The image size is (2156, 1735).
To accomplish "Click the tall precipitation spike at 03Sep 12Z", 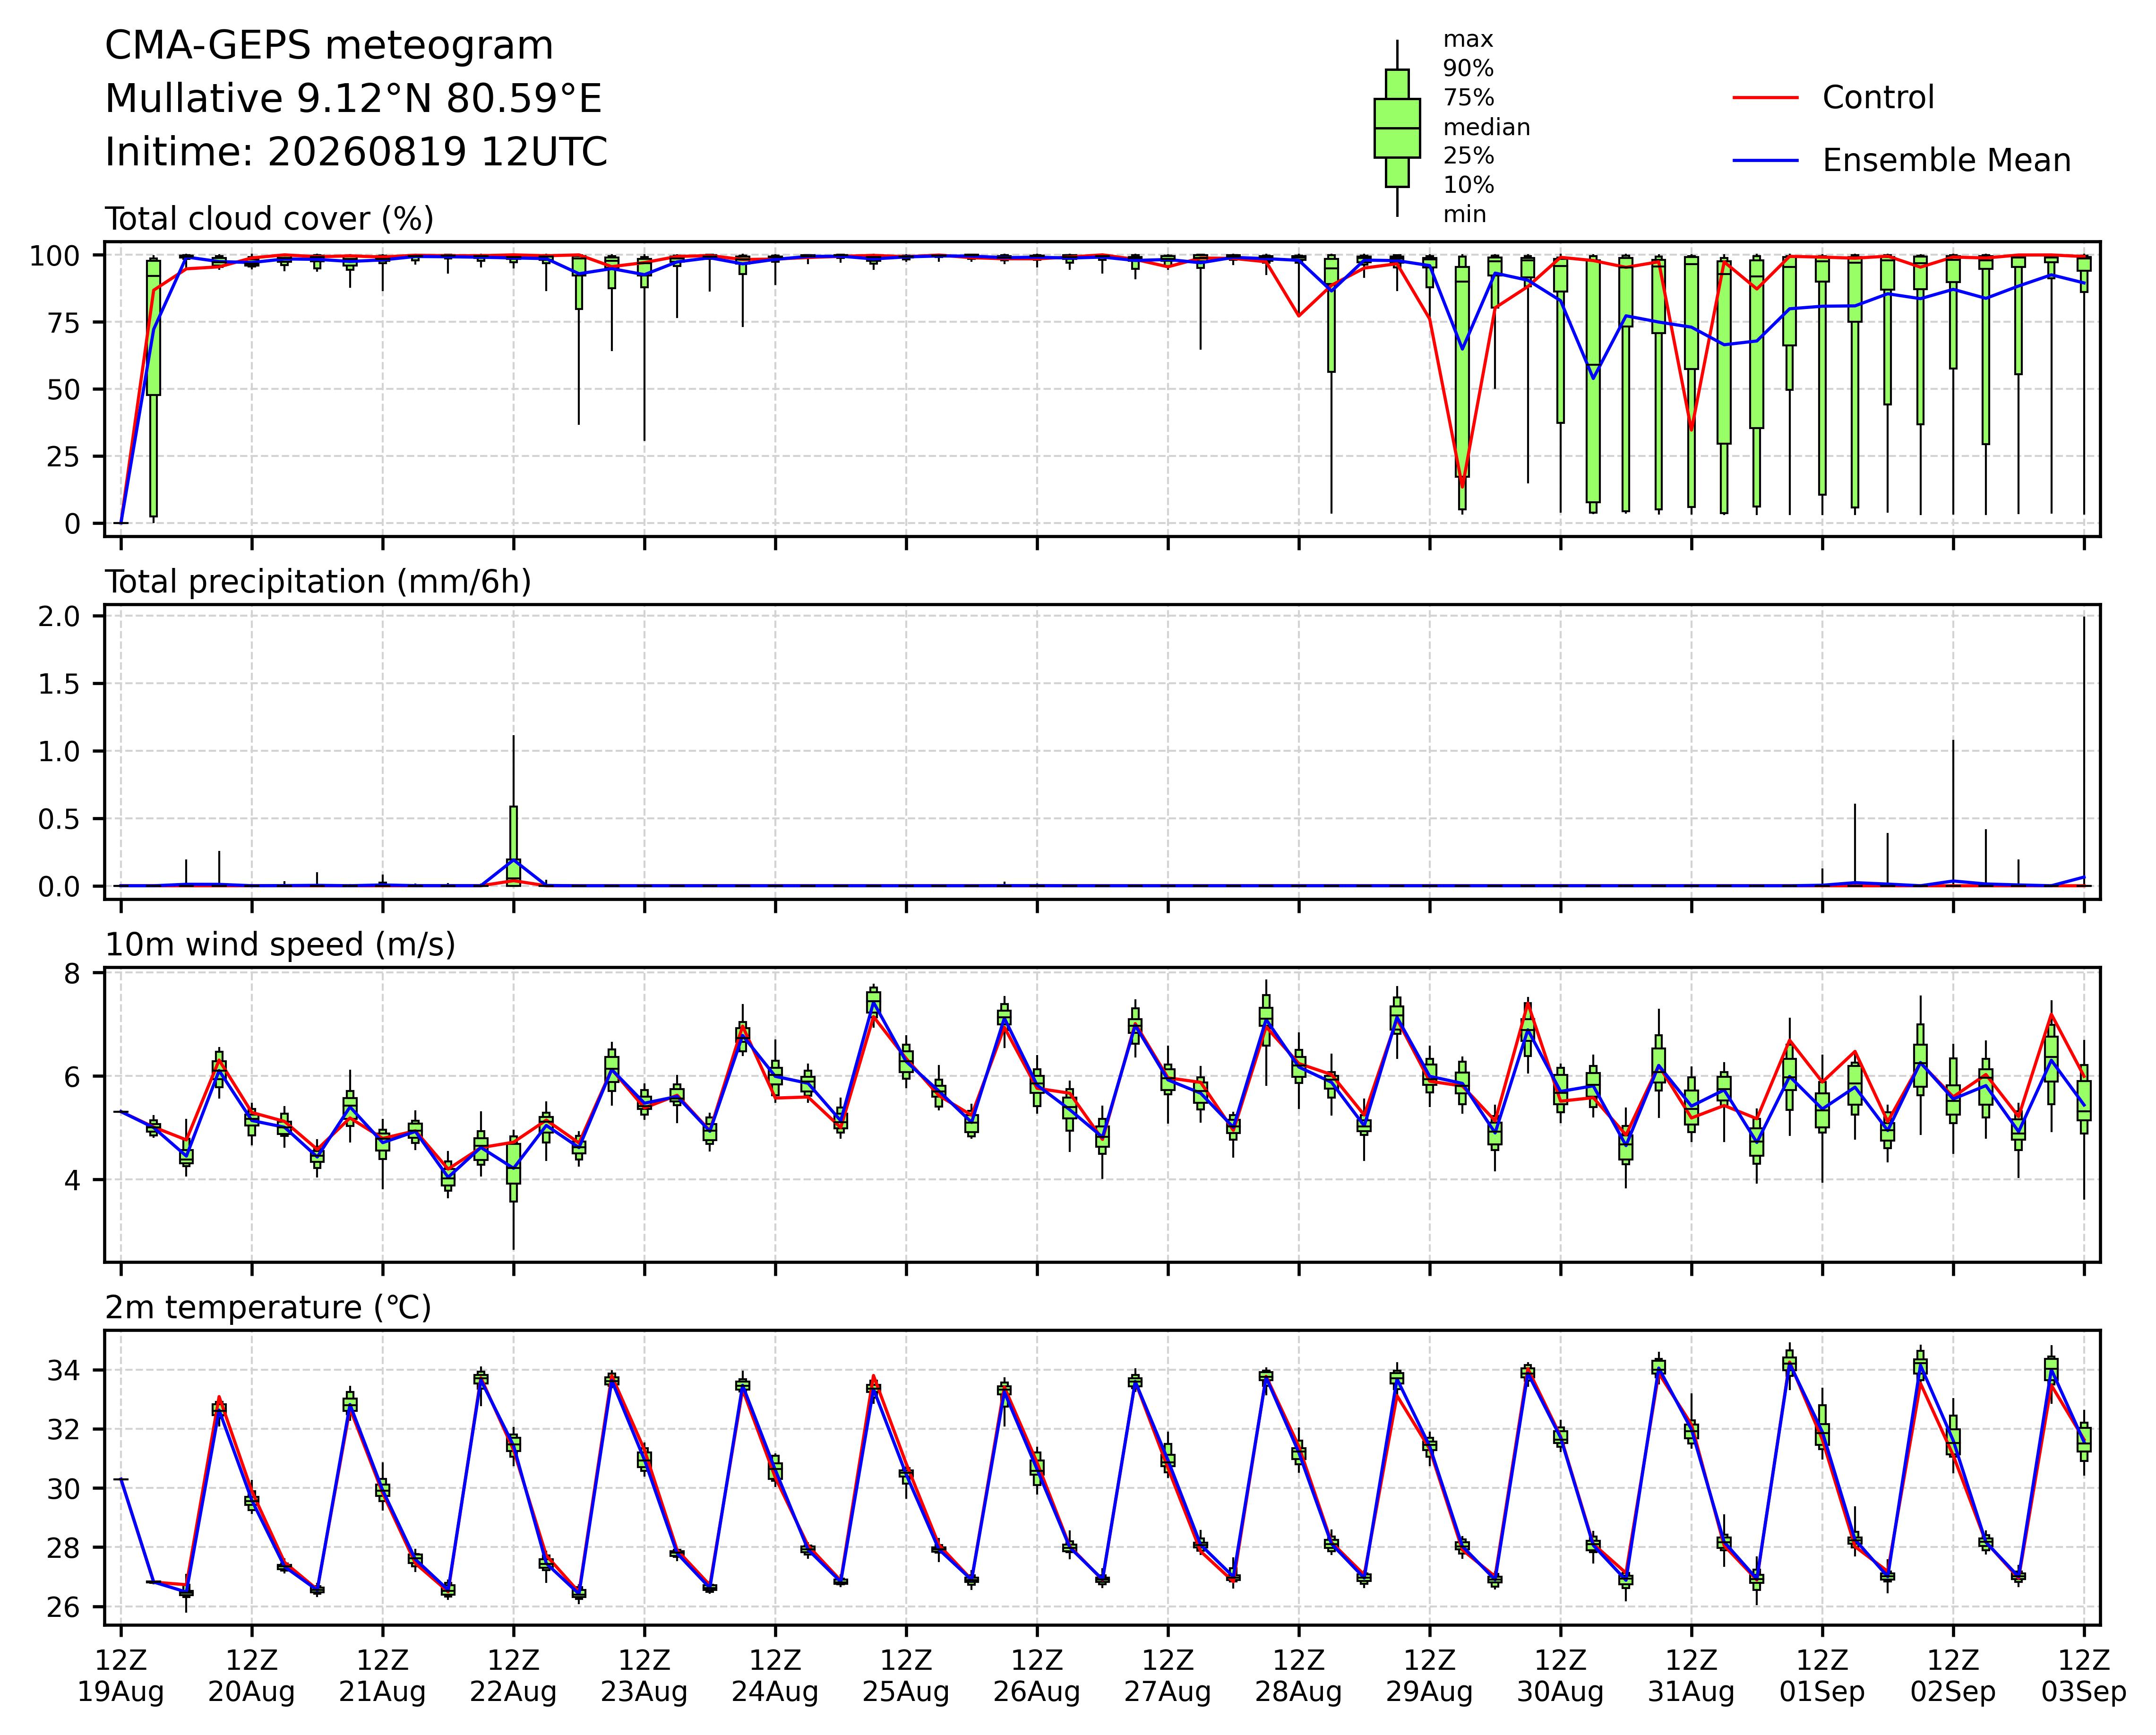I will click(2084, 750).
